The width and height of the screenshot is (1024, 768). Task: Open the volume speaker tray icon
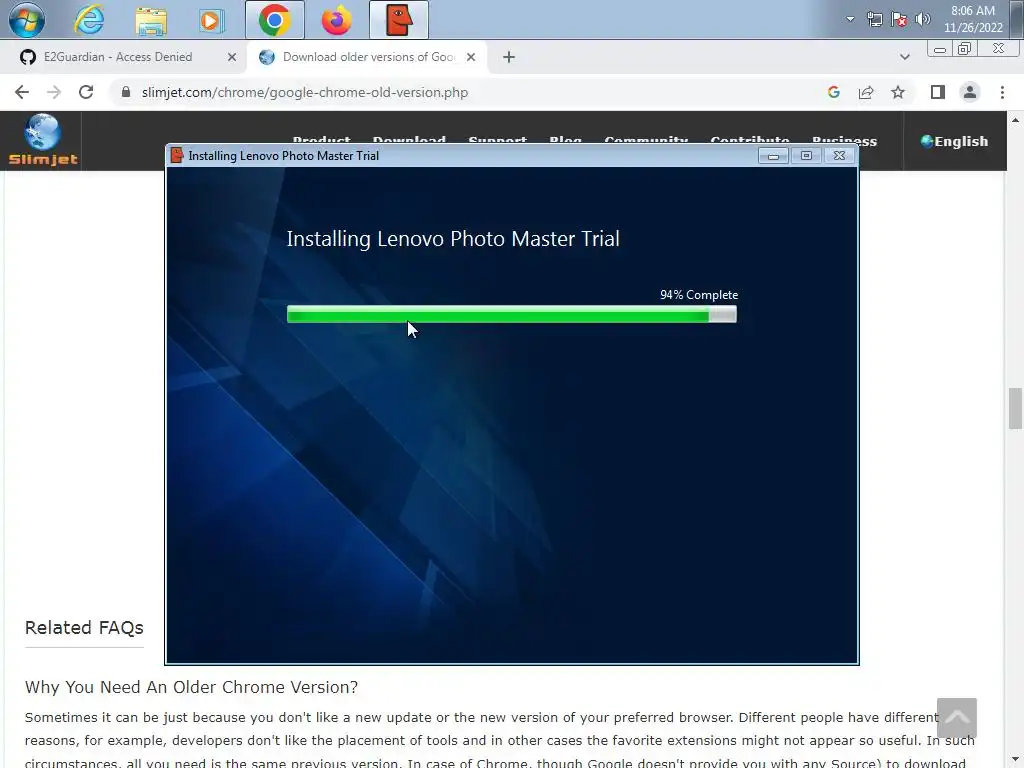pyautogui.click(x=923, y=19)
